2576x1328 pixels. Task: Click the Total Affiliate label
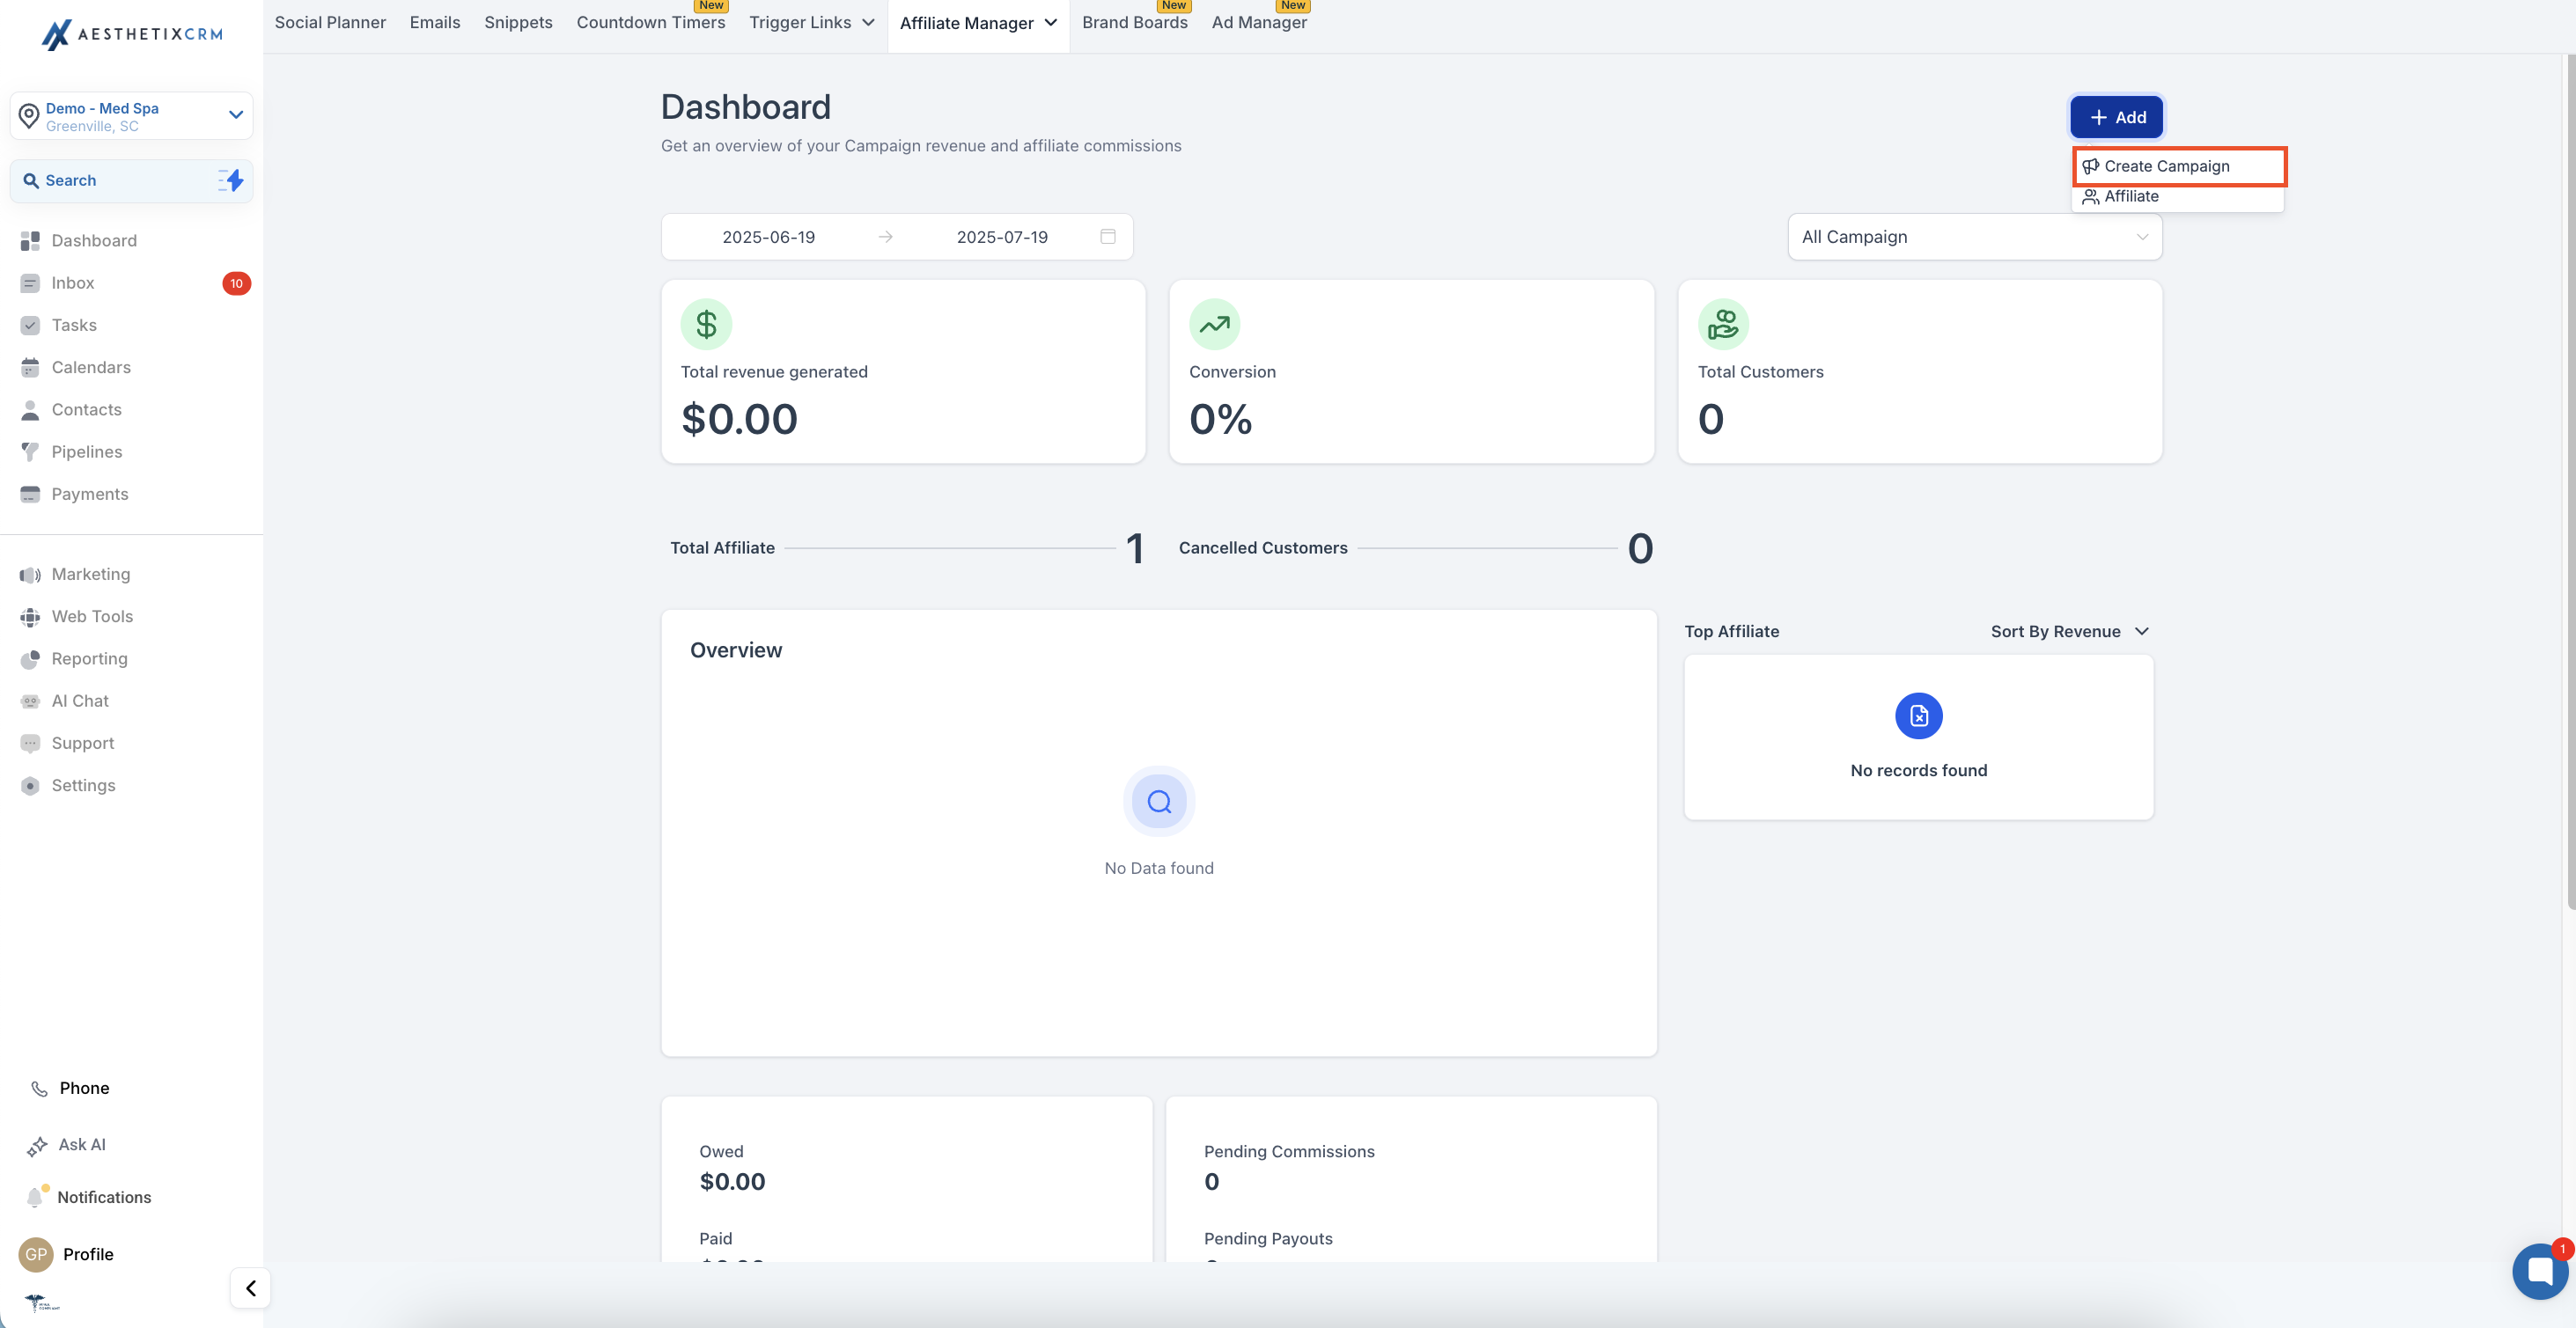(x=722, y=548)
